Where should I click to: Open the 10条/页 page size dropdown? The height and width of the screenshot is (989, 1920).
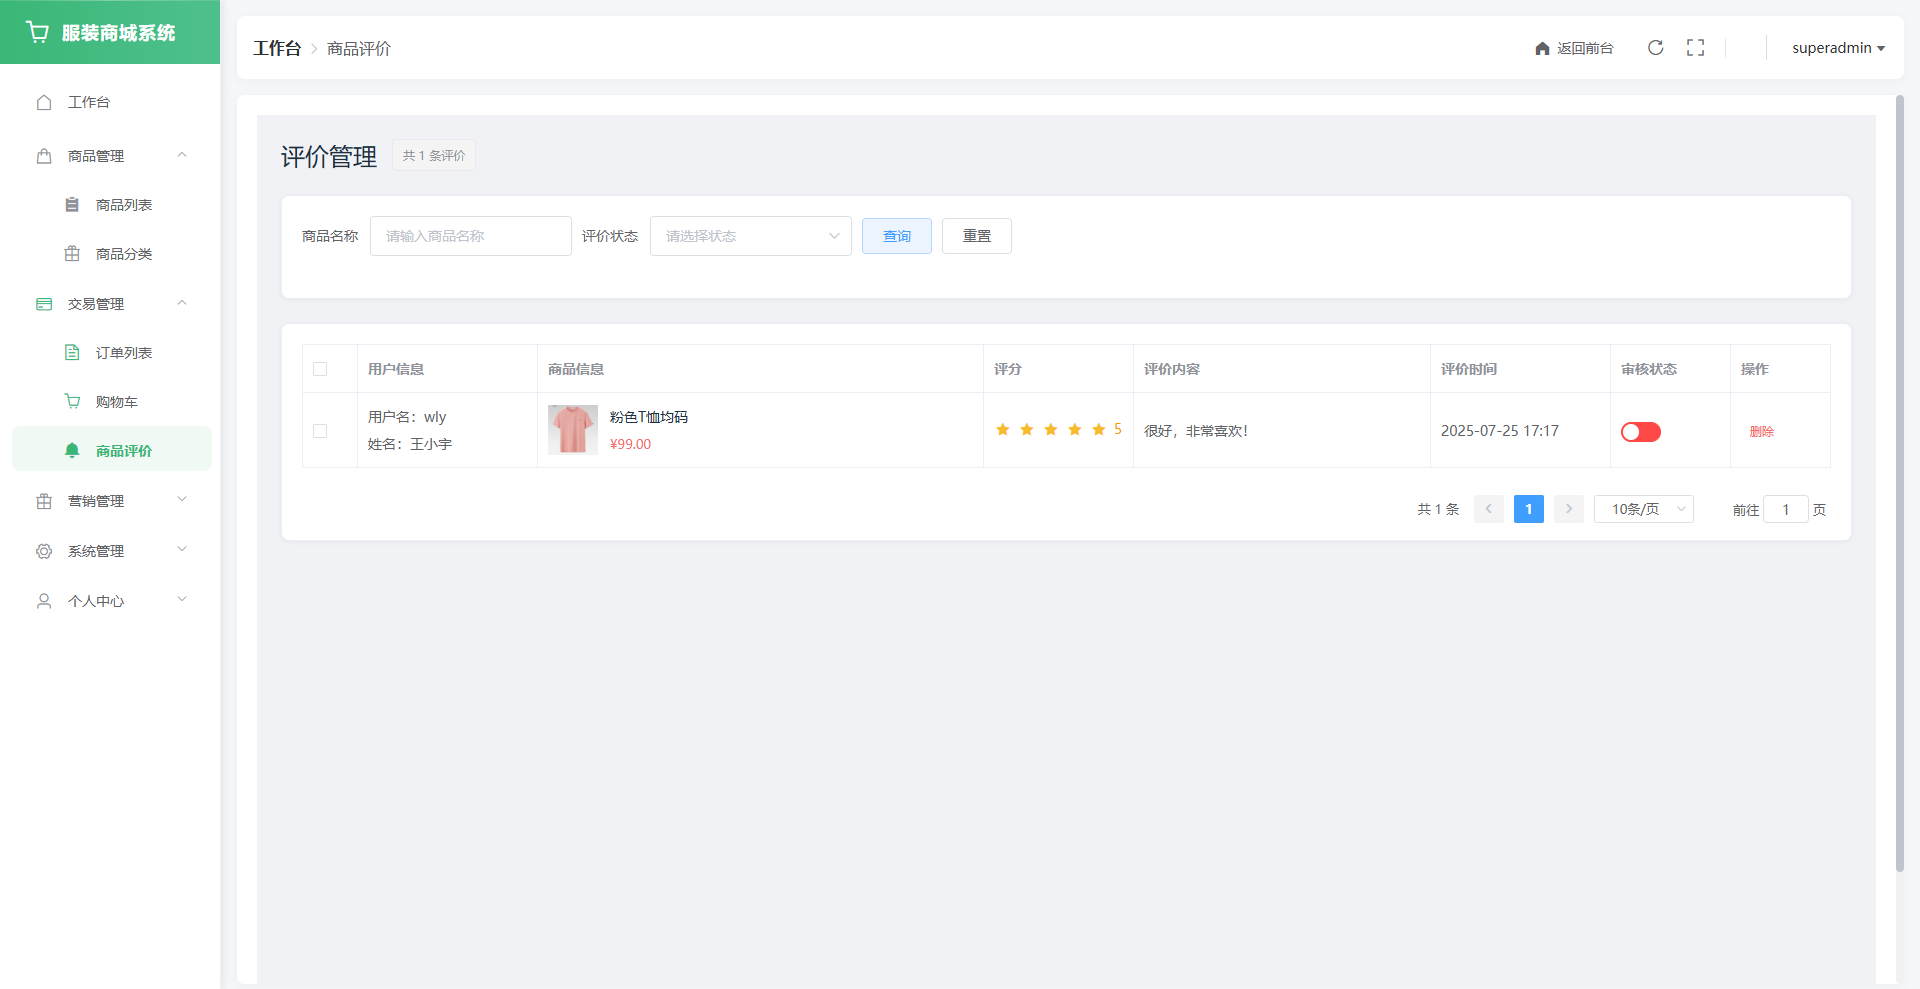click(x=1643, y=509)
